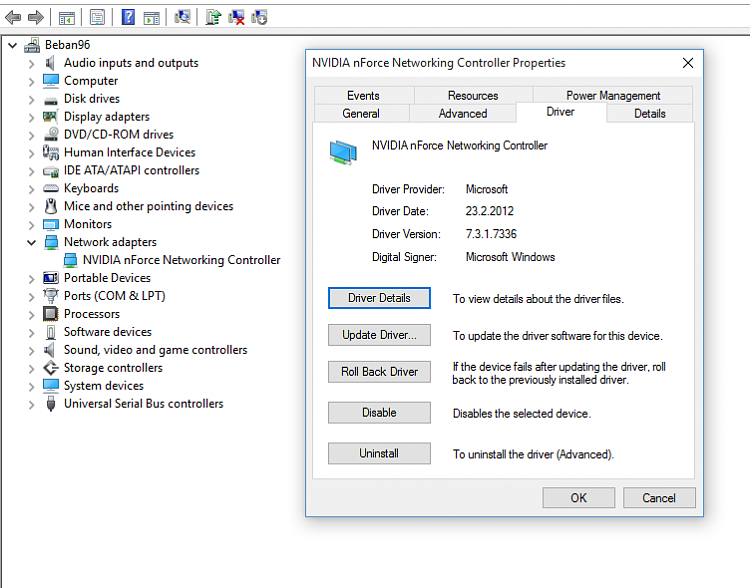
Task: Click the Forward arrow toolbar icon
Action: pyautogui.click(x=35, y=18)
